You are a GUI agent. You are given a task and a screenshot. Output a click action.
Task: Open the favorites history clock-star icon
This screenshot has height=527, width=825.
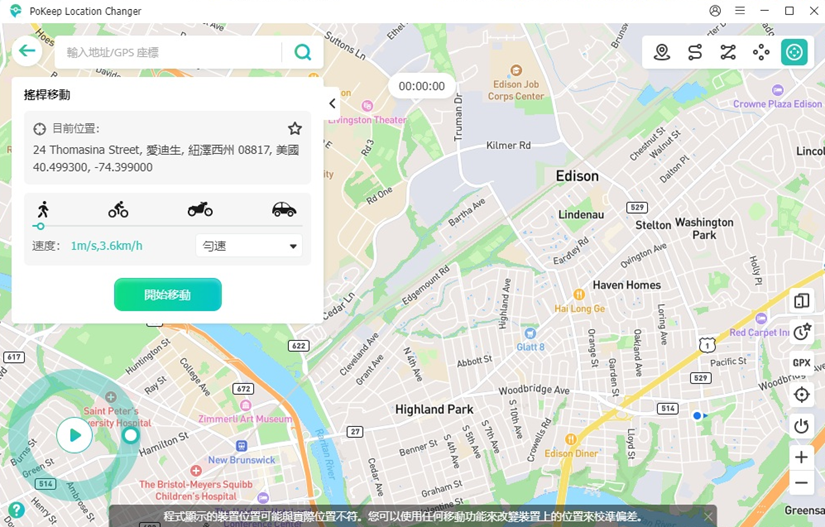(801, 332)
